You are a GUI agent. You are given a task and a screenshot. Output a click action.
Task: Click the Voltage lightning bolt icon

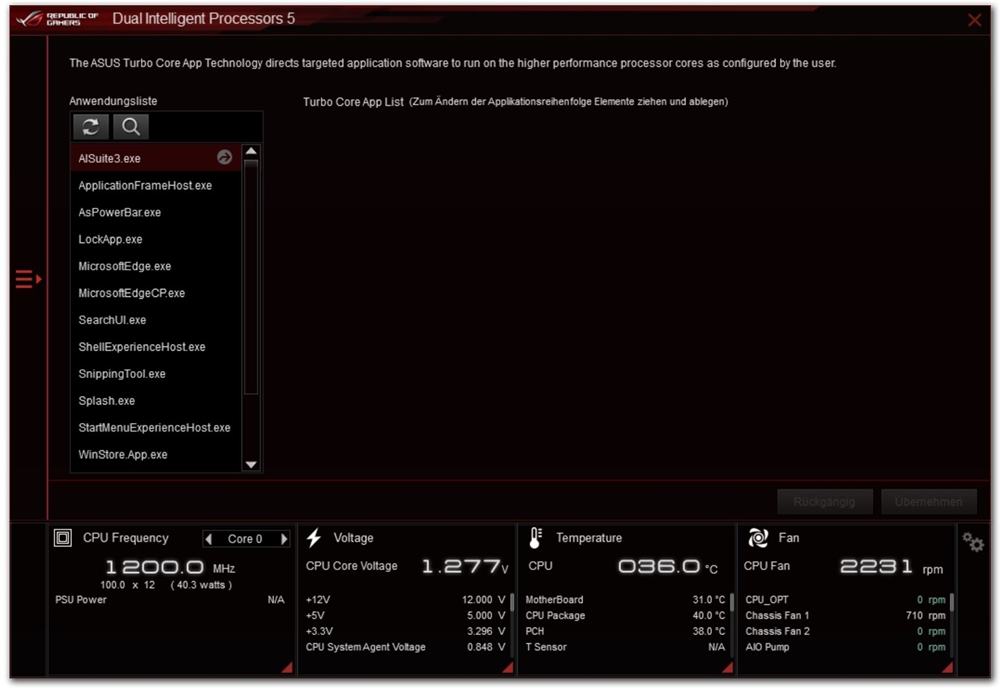[314, 538]
